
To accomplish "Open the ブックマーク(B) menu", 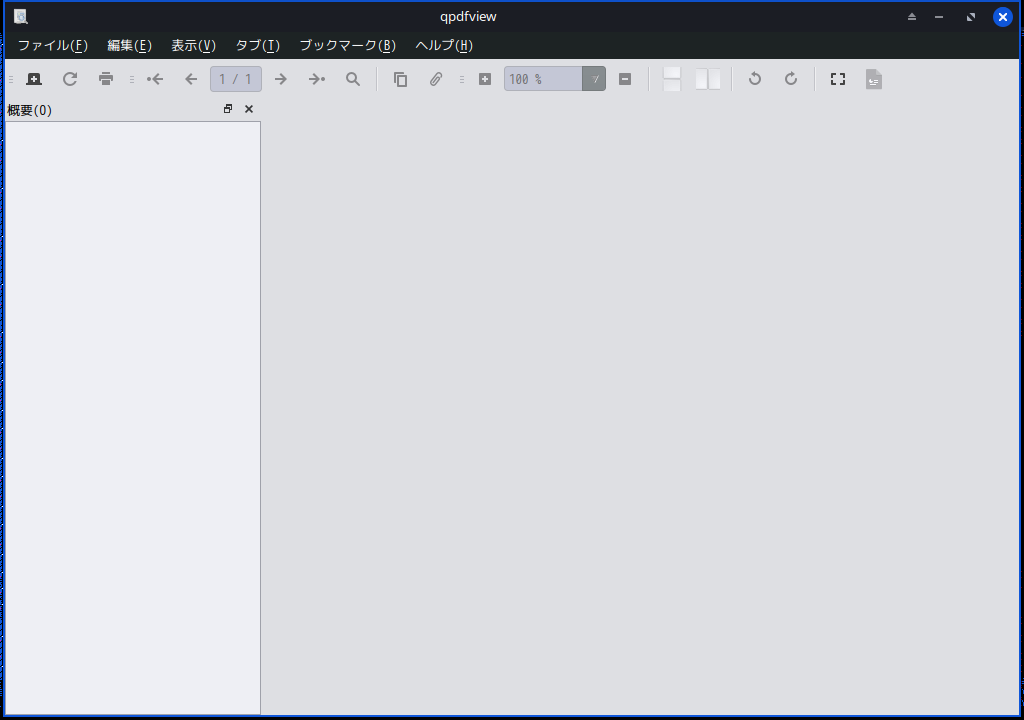I will 347,45.
